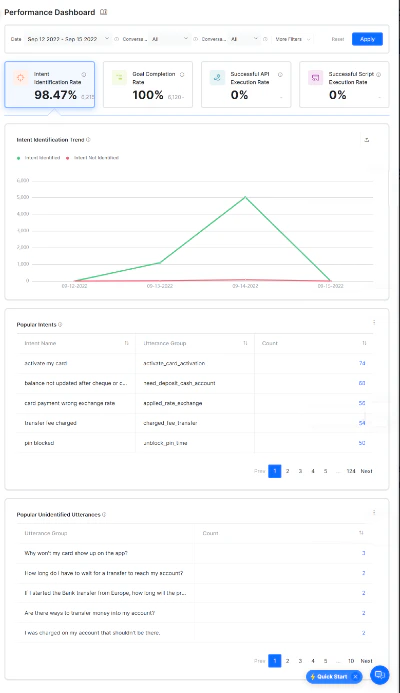Click the info icon on Successful API Execution Rate card
This screenshot has height=693, width=400.
coord(280,74)
